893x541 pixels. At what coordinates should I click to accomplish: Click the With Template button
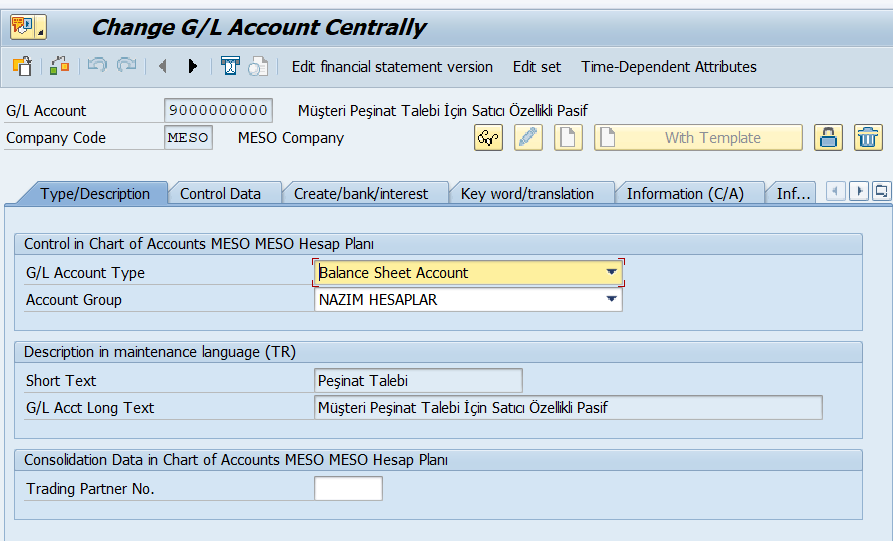698,137
